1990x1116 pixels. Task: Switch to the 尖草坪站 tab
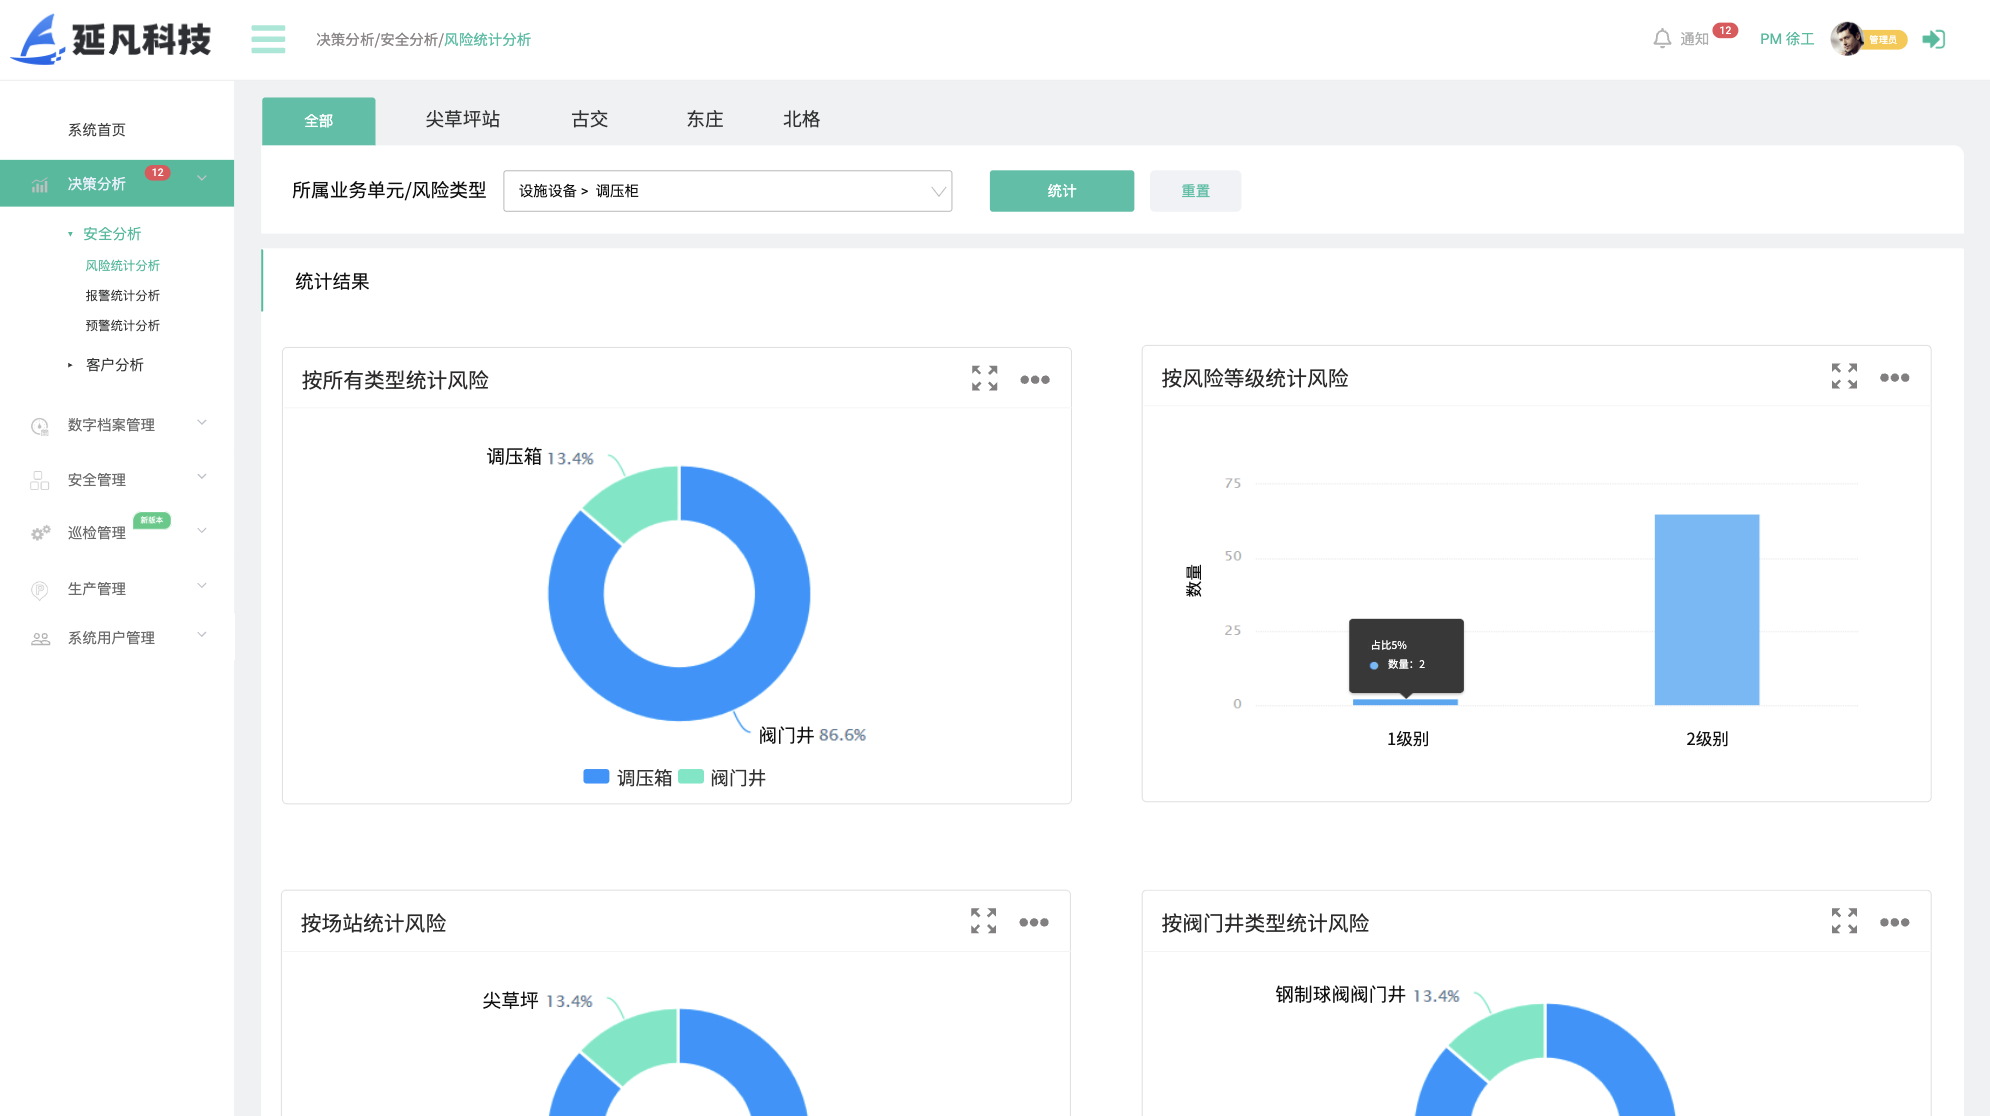(462, 120)
